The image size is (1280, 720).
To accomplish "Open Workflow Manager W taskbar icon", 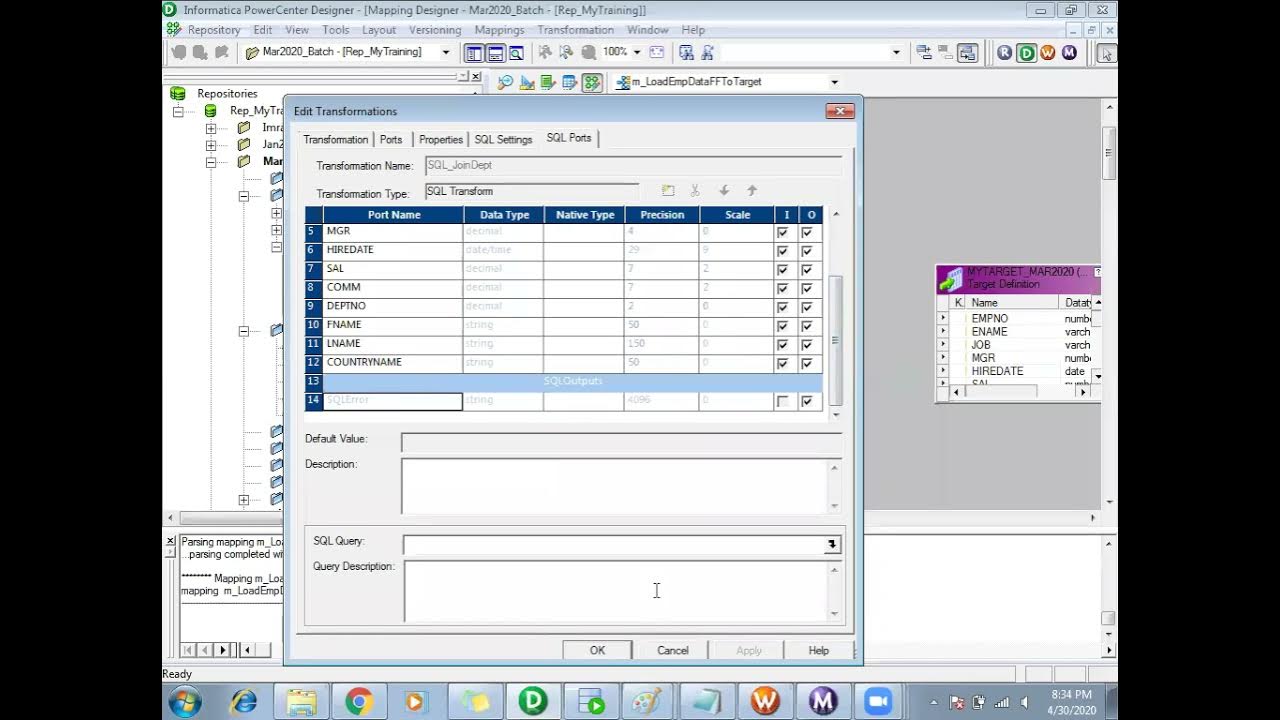I will pyautogui.click(x=764, y=702).
